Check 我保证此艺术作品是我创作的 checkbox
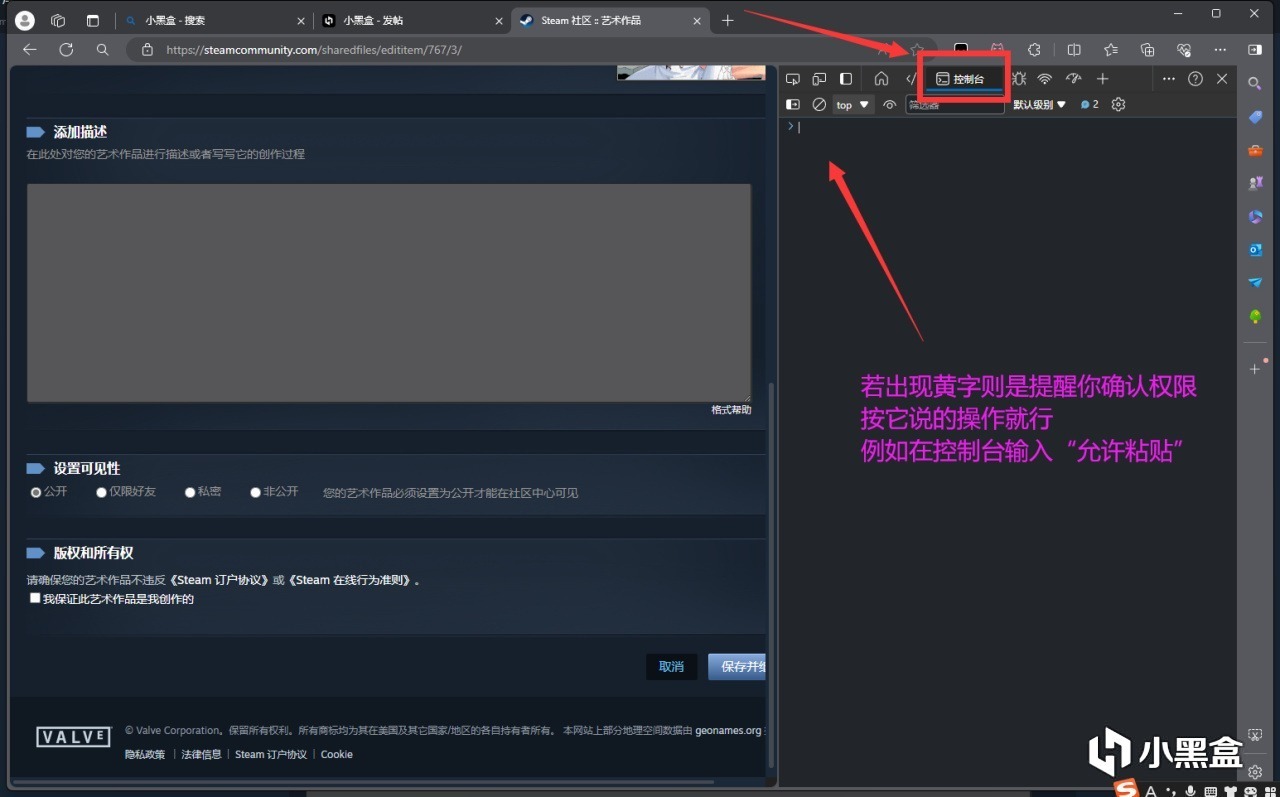The image size is (1280, 797). click(35, 599)
